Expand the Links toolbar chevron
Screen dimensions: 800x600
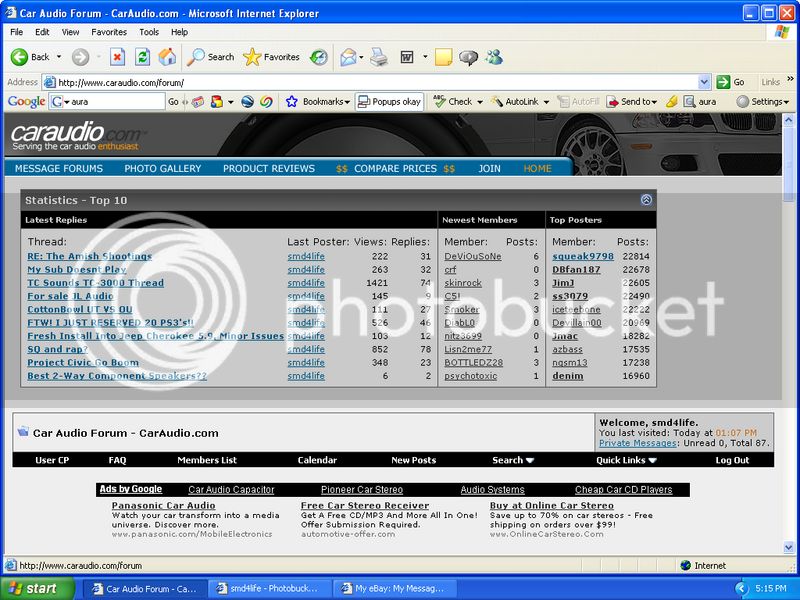tap(790, 79)
